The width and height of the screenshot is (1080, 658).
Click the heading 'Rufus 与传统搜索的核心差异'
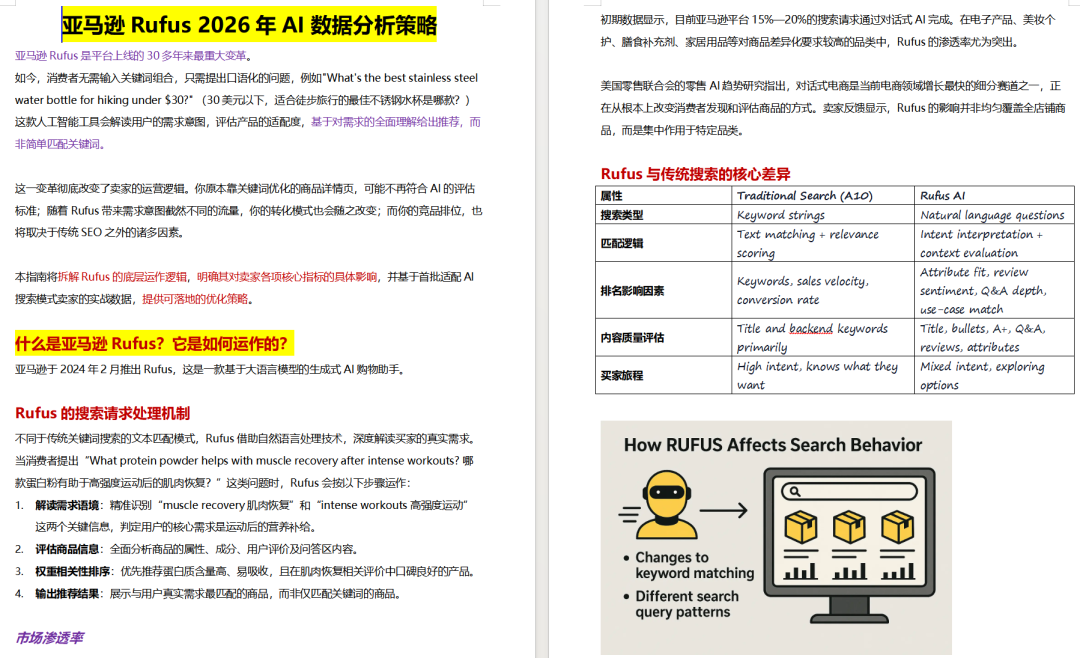click(695, 174)
